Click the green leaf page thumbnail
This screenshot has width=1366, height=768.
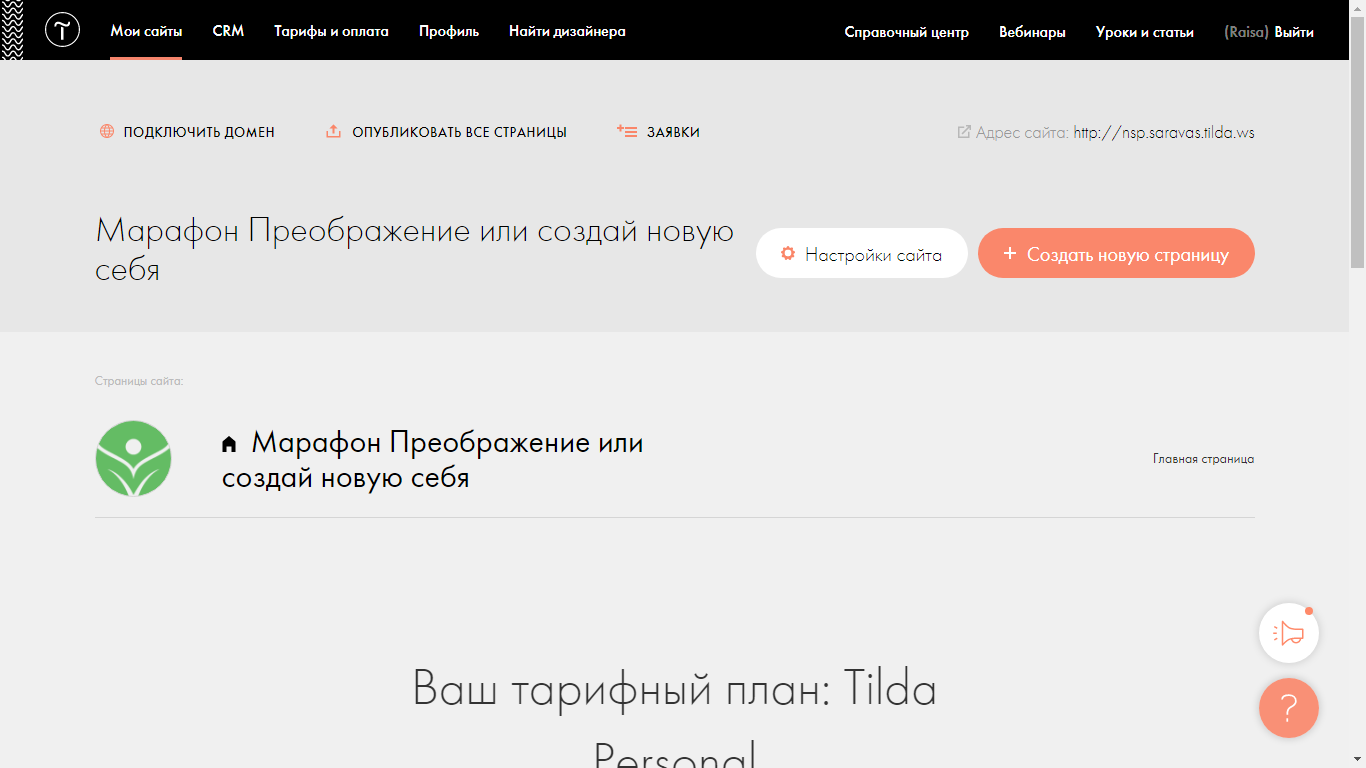[x=133, y=459]
